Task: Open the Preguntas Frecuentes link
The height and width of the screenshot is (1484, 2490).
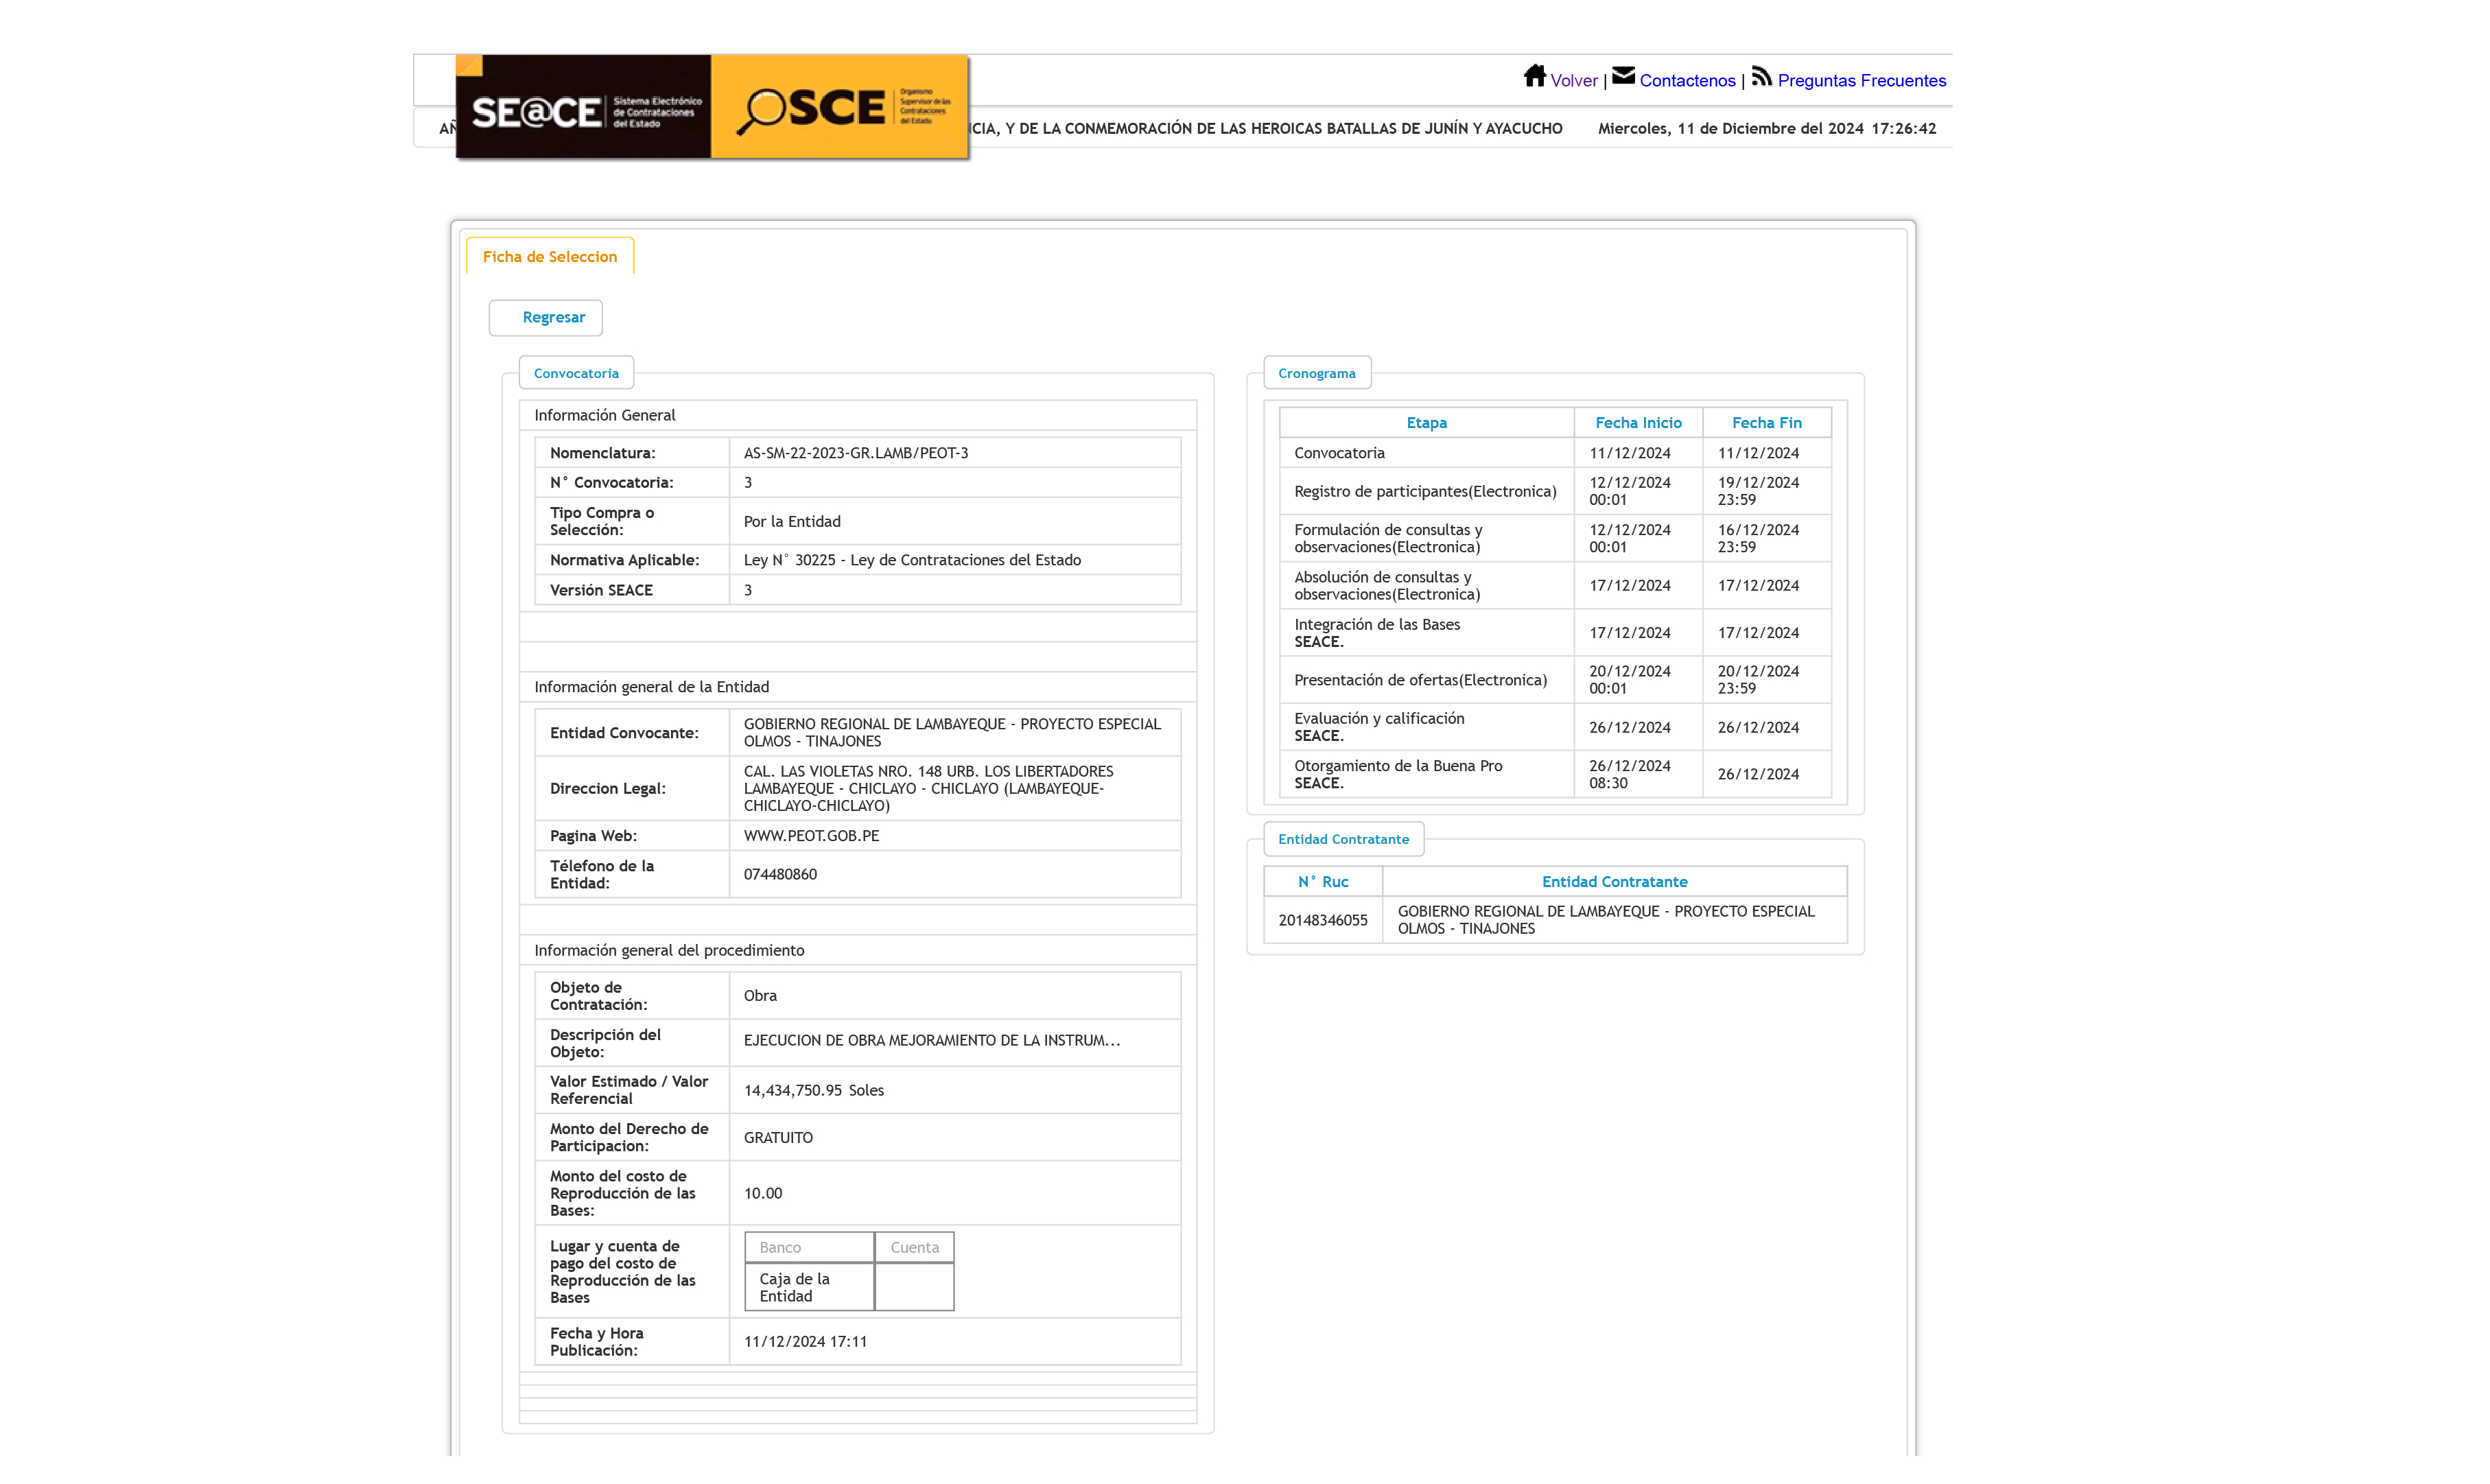Action: click(1861, 81)
